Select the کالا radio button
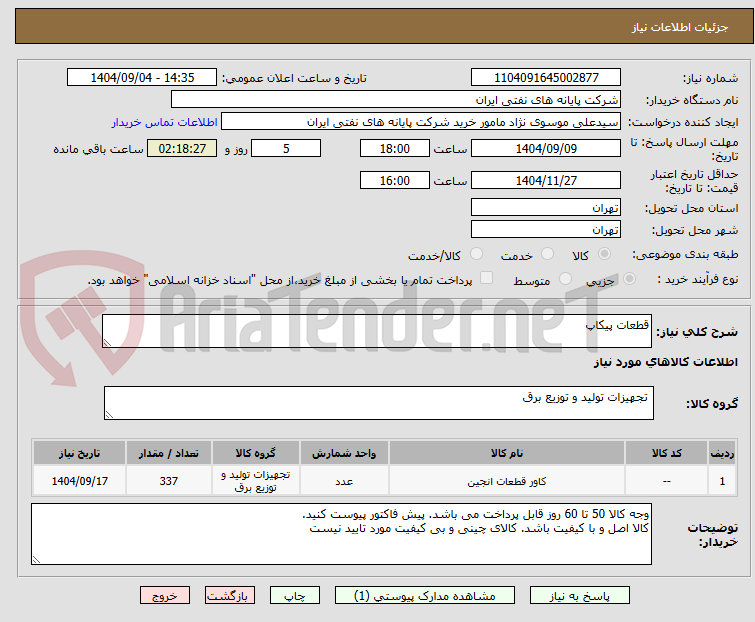The height and width of the screenshot is (622, 755). pos(604,254)
